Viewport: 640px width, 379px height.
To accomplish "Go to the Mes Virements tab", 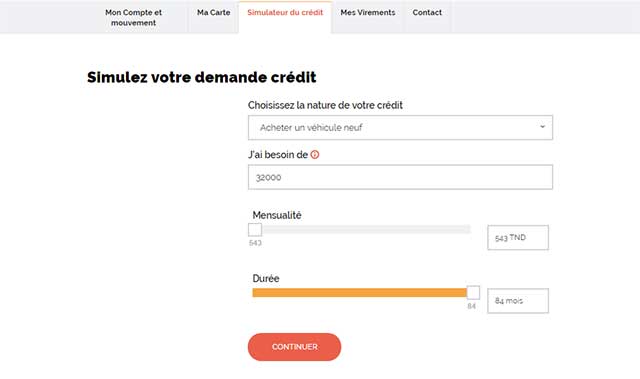I will click(x=368, y=13).
